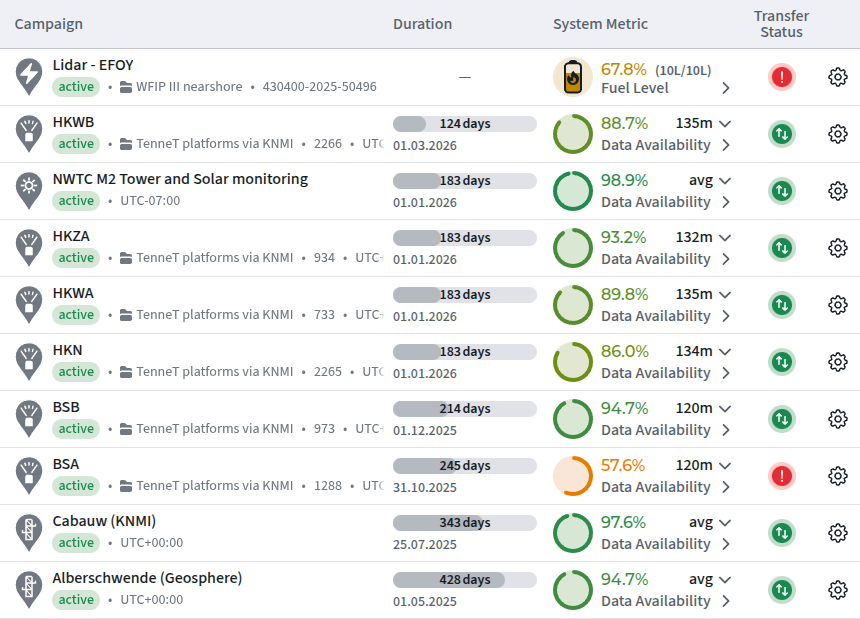The image size is (860, 619).
Task: Click the WFIP III nearshore folder icon
Action: (x=126, y=87)
